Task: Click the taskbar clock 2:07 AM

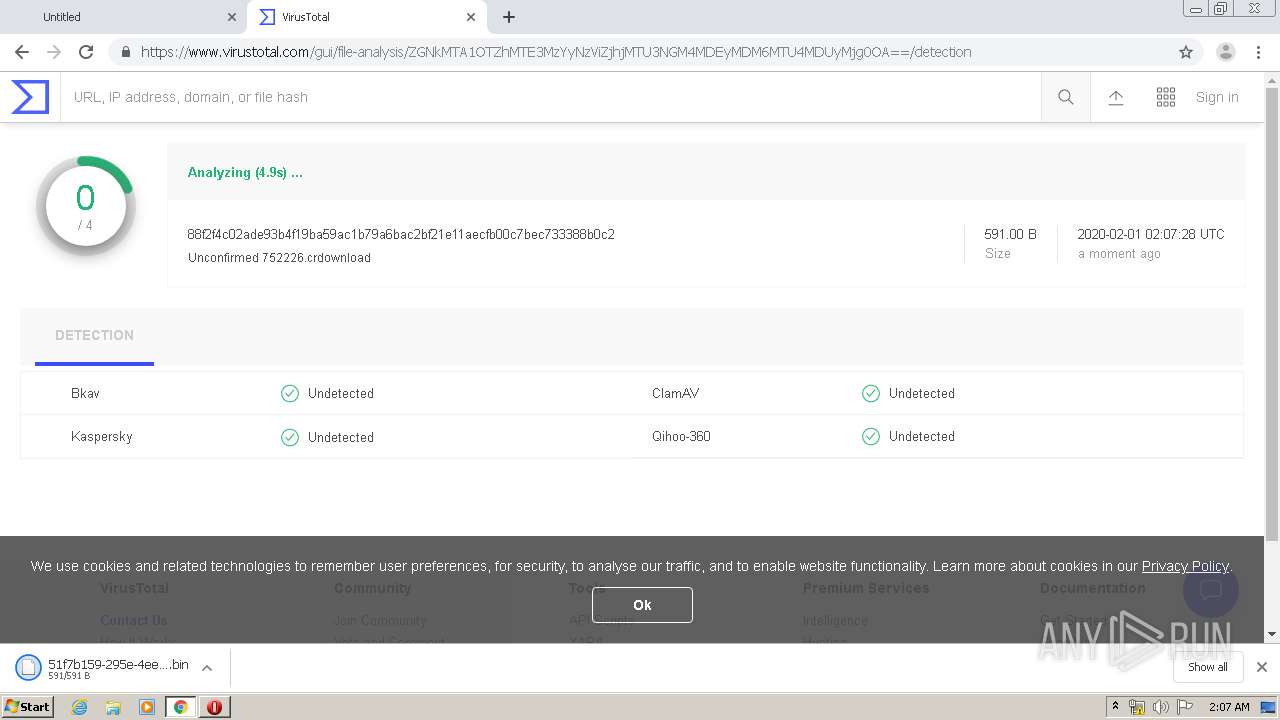Action: point(1229,707)
